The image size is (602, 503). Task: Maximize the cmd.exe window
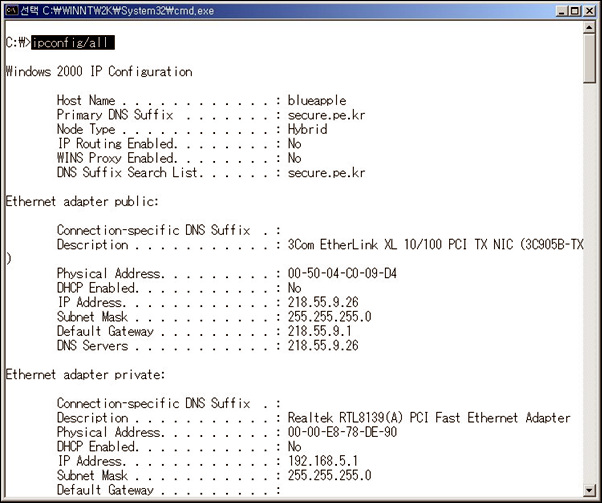click(x=575, y=11)
